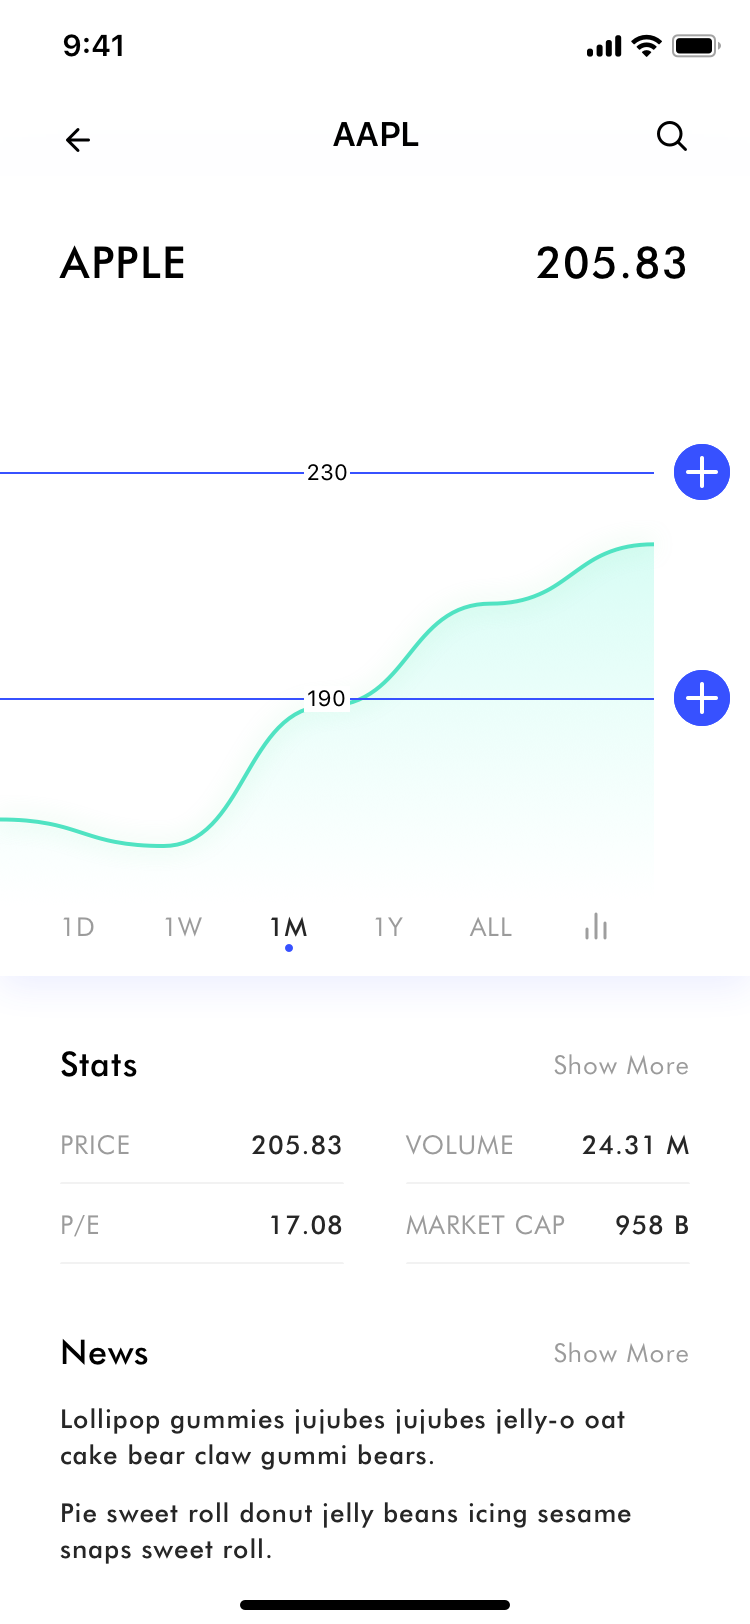This screenshot has height=1624, width=750.
Task: Tap the cellular signal bars icon
Action: pos(604,47)
